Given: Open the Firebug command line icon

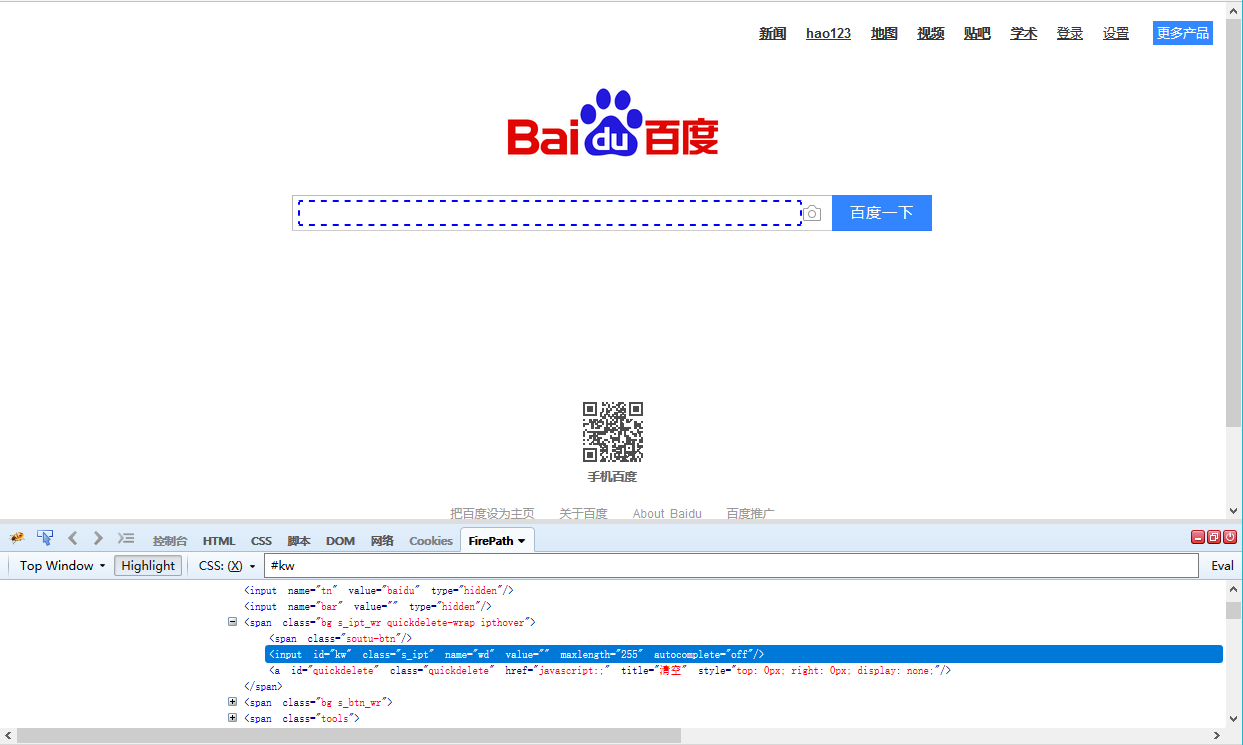Looking at the screenshot, I should [126, 538].
